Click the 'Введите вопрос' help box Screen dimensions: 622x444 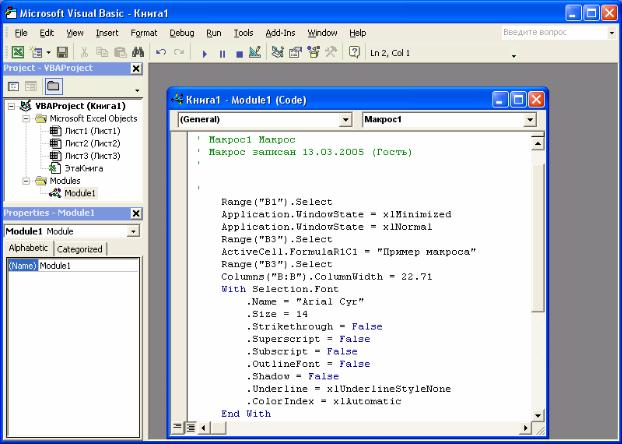pos(553,33)
